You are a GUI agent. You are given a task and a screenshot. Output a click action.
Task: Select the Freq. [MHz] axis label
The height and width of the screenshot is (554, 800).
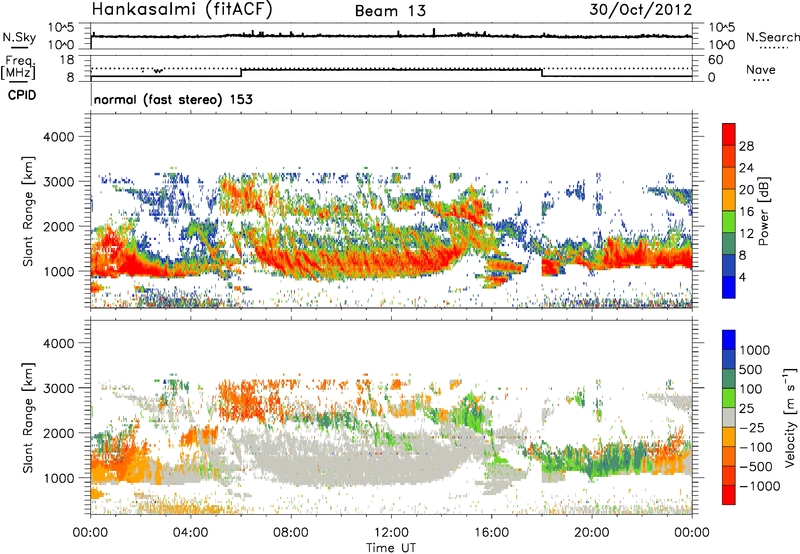18,68
